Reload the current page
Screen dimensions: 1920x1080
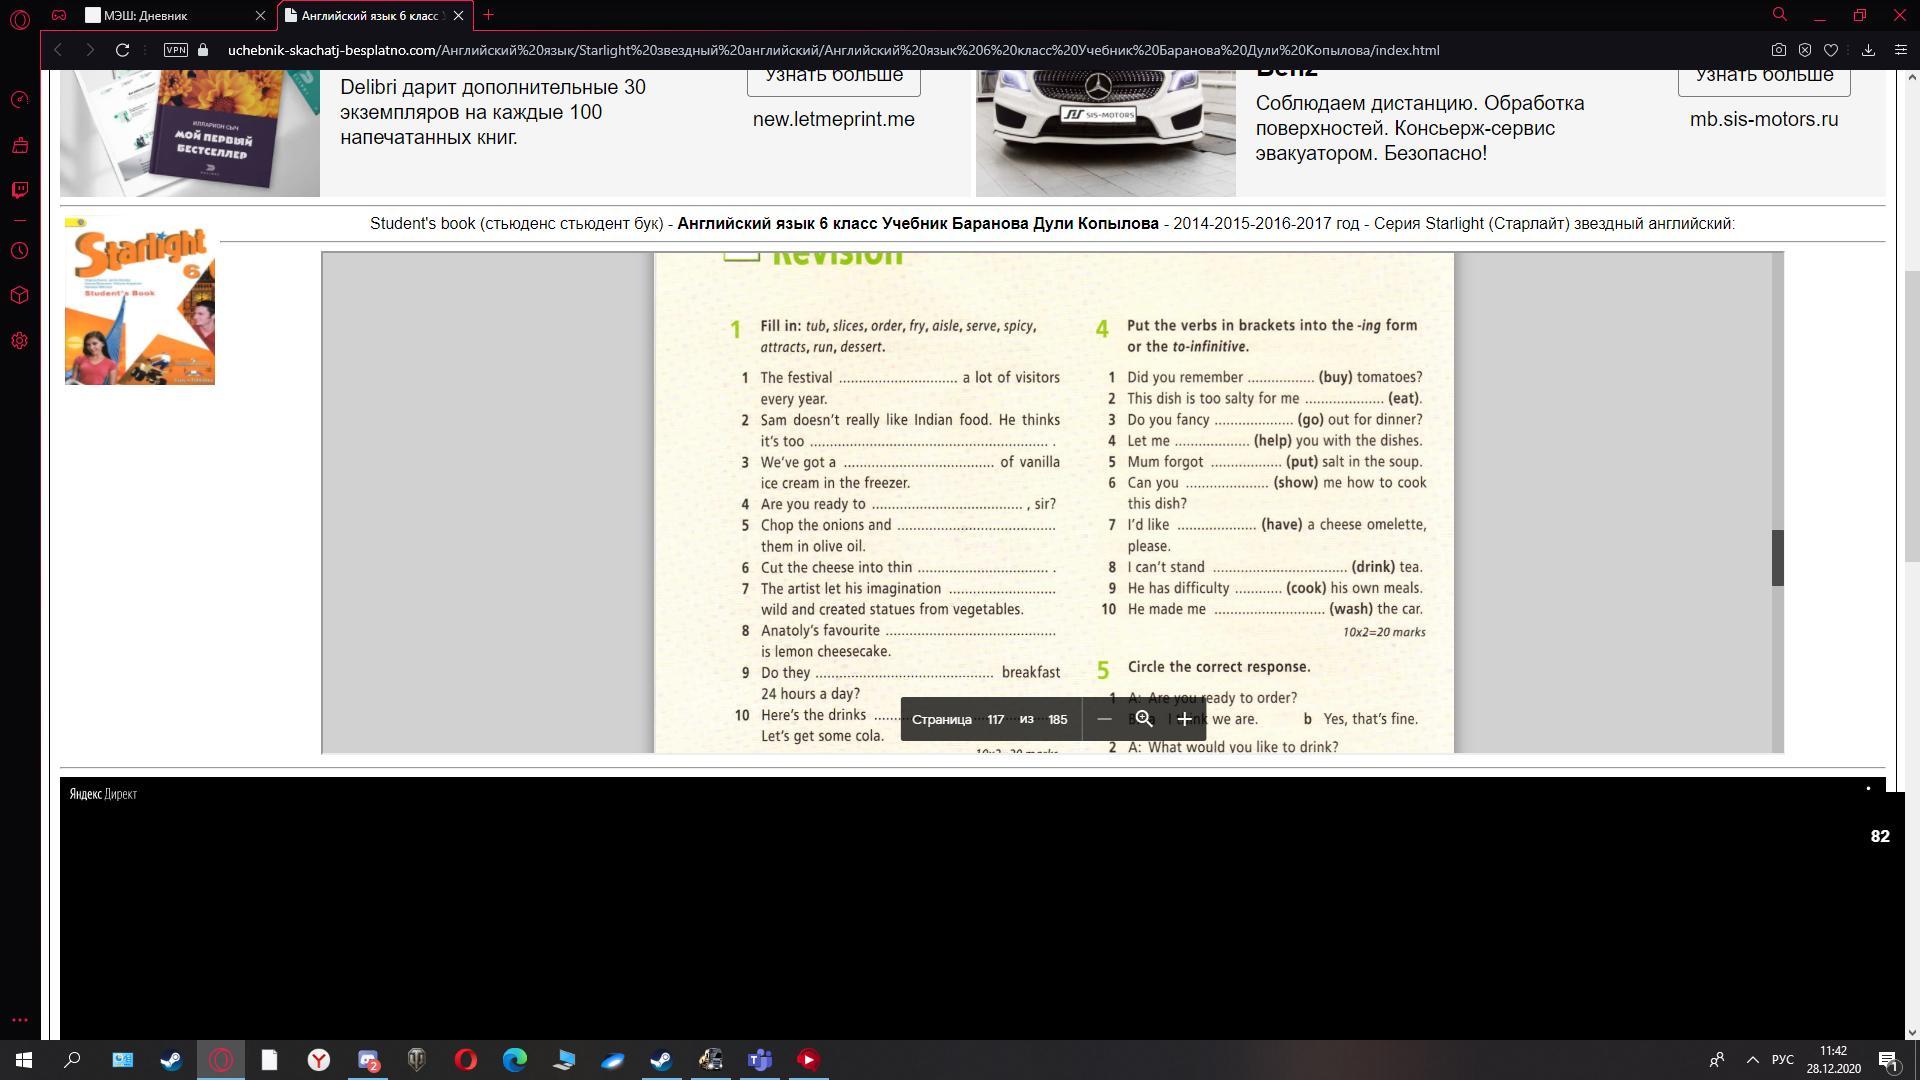coord(122,50)
